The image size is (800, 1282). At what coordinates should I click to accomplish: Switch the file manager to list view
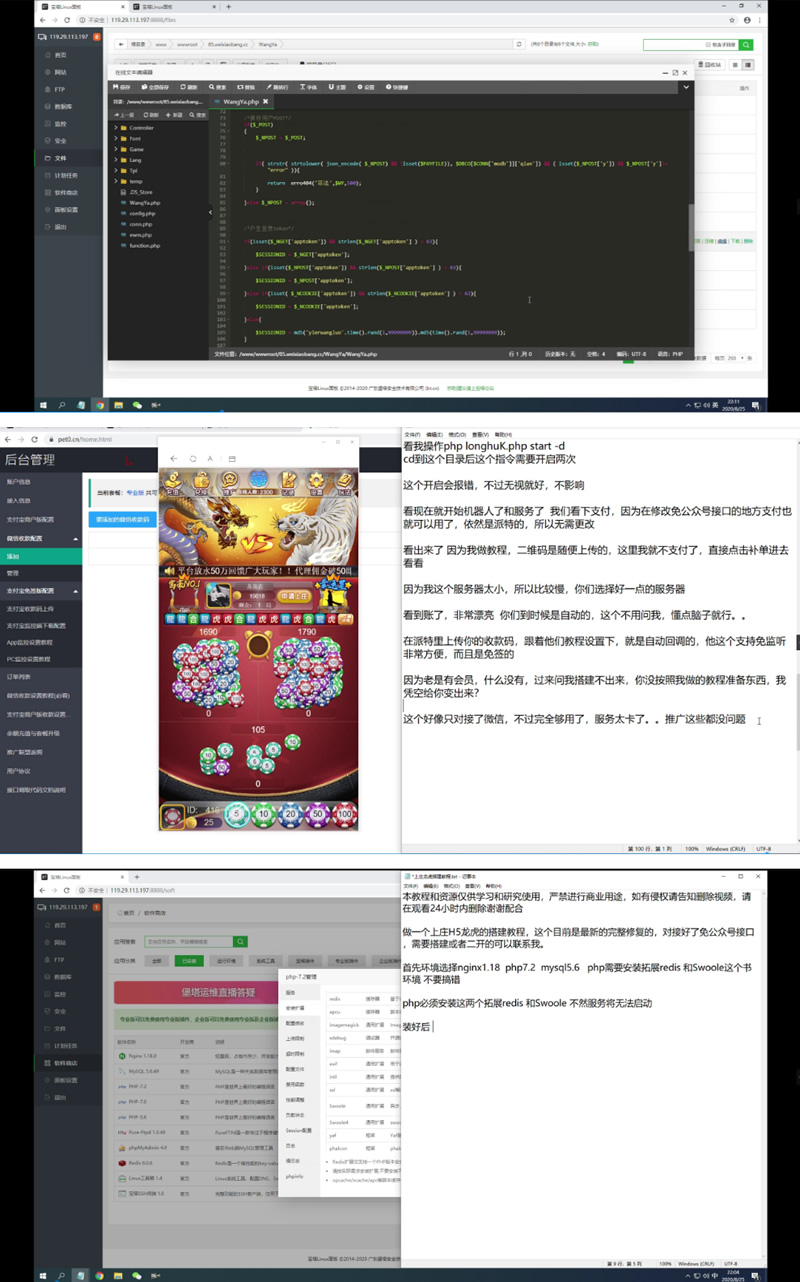[748, 65]
